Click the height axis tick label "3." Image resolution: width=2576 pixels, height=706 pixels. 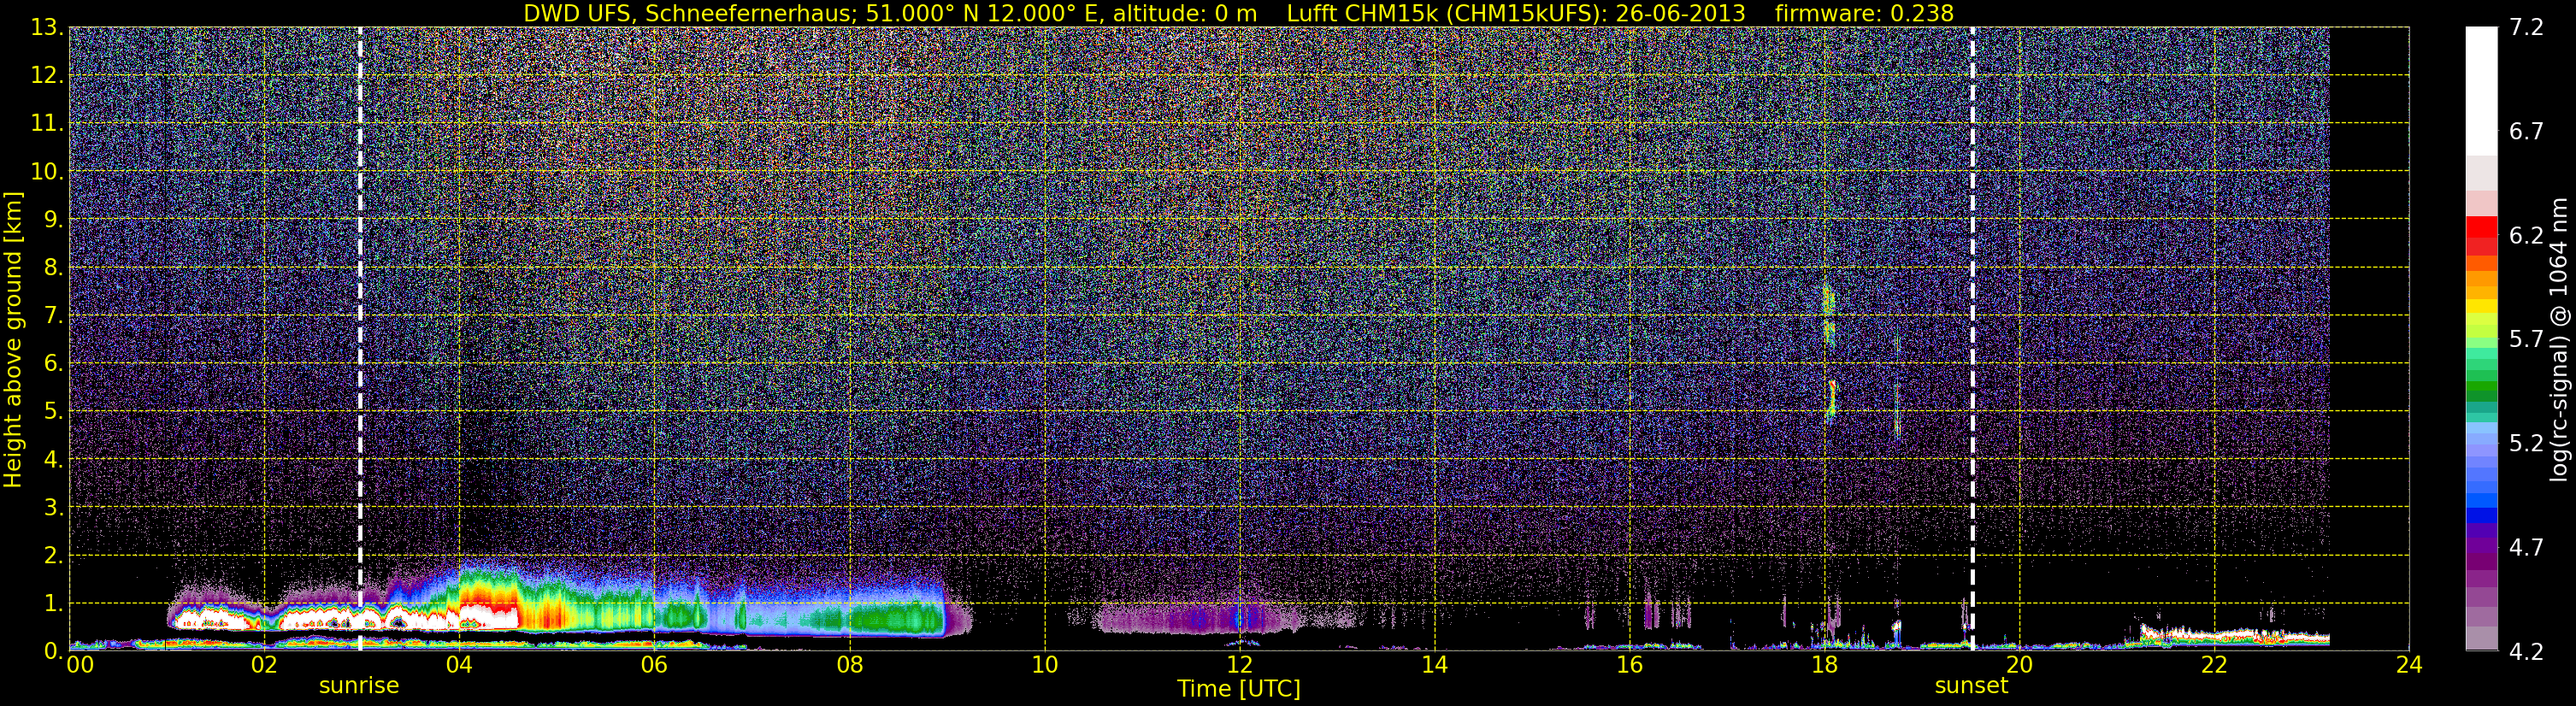(53, 507)
